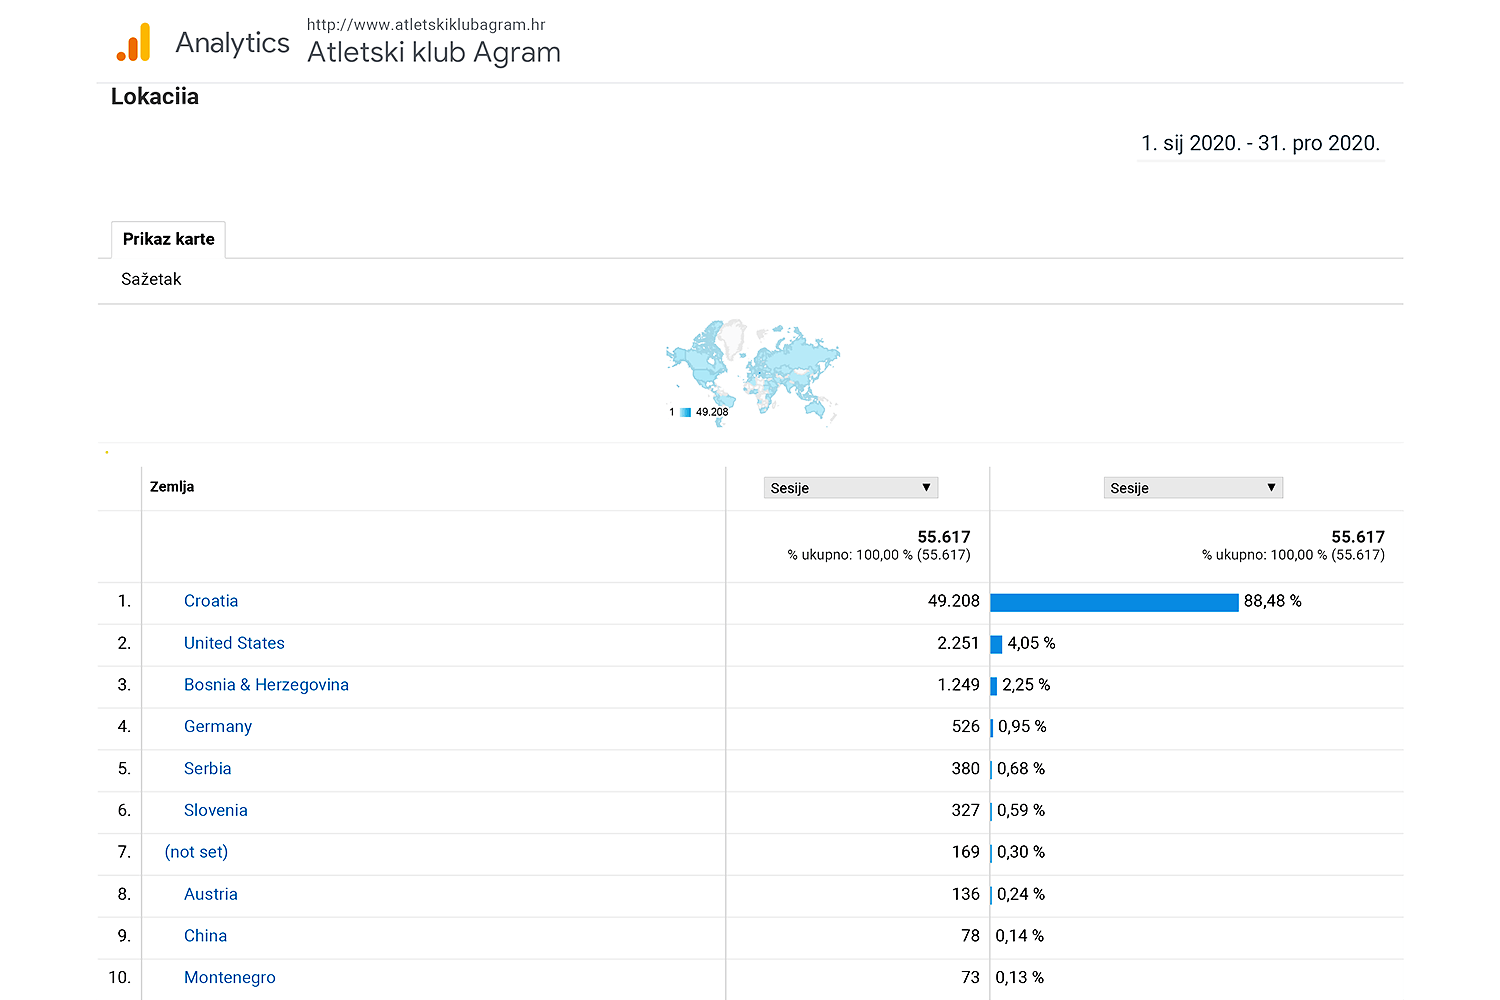
Task: Click the date range 1. sij 2020. - 31. pro 2020.
Action: (x=1260, y=143)
